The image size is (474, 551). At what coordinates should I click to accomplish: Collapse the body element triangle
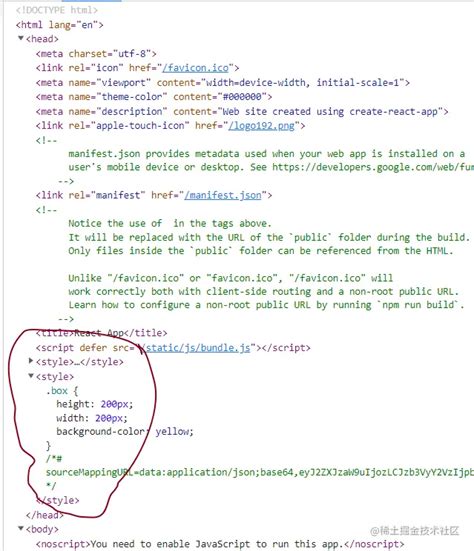pos(21,529)
